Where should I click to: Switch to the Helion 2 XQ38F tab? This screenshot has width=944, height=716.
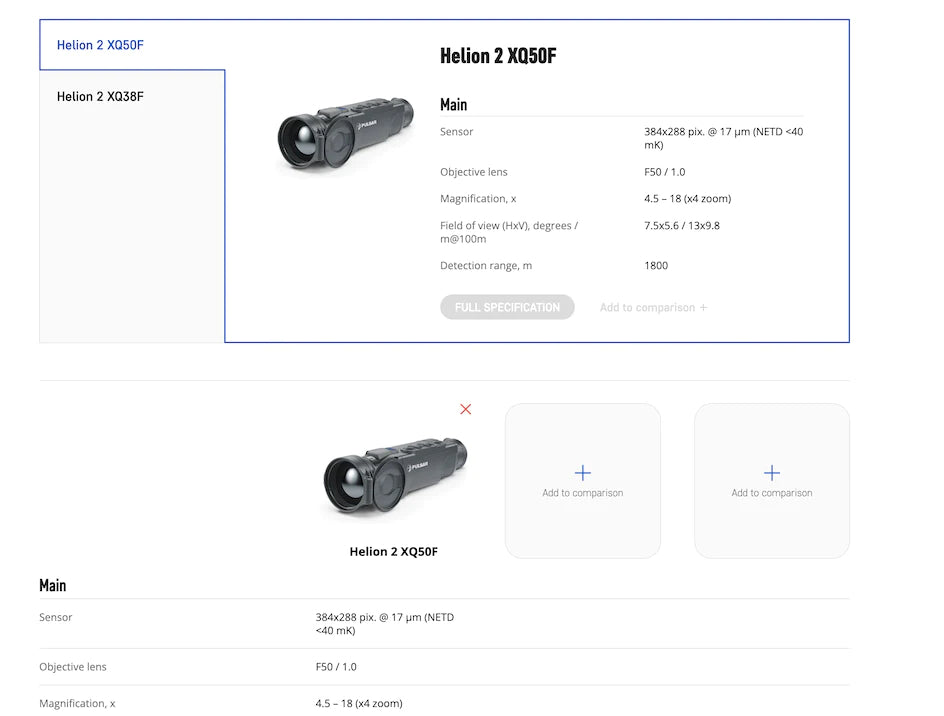[100, 97]
